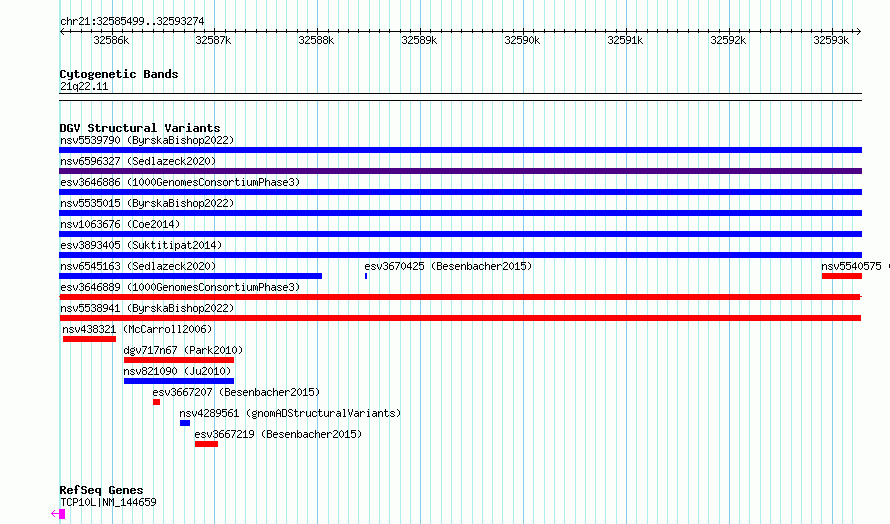890x524 pixels.
Task: Select the red esv3667219 variant bar
Action: (x=207, y=444)
